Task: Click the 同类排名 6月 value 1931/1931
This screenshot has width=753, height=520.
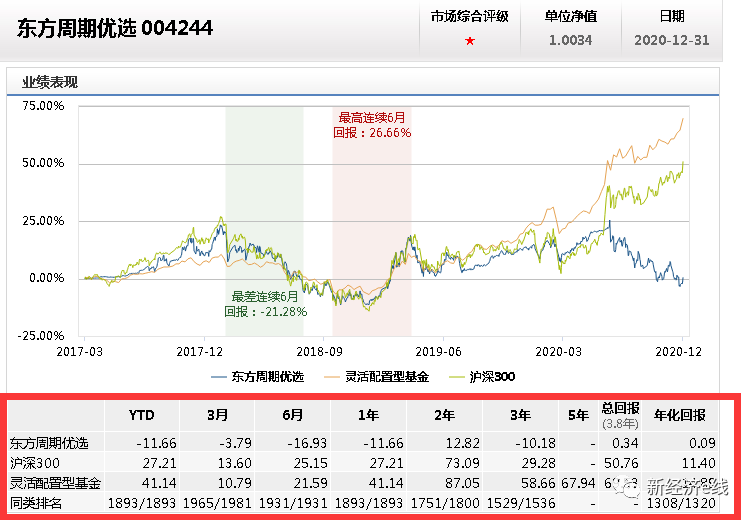Action: point(293,503)
